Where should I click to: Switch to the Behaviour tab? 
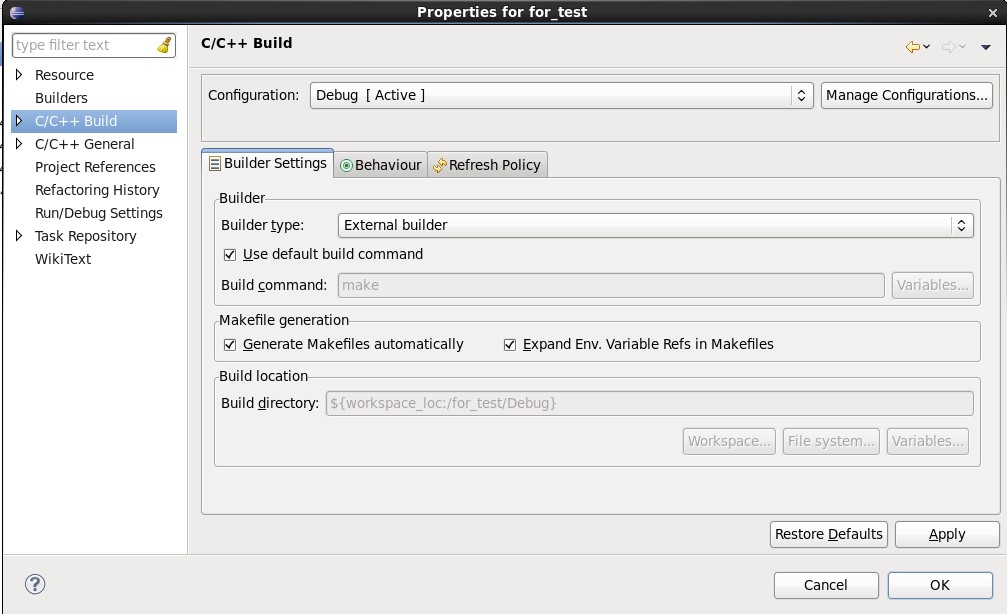click(381, 165)
